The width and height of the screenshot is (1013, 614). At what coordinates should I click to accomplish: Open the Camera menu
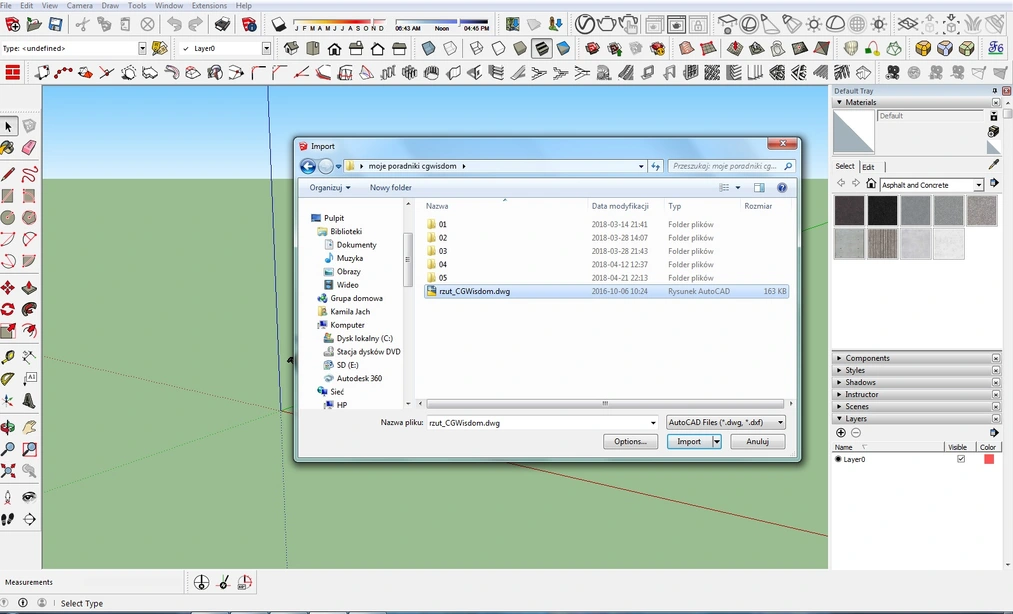80,5
